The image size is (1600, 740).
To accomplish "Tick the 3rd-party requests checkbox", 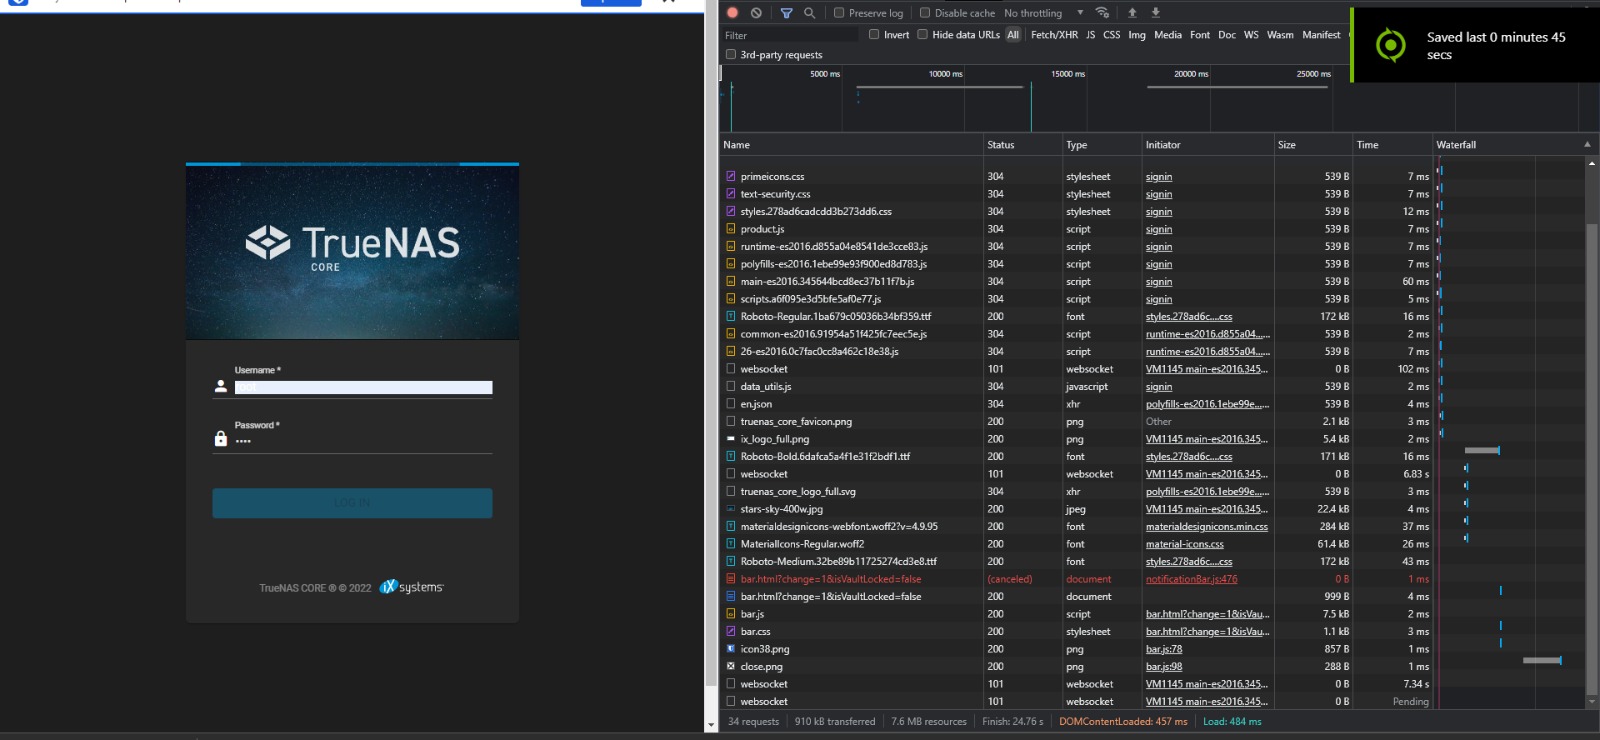I will (731, 55).
